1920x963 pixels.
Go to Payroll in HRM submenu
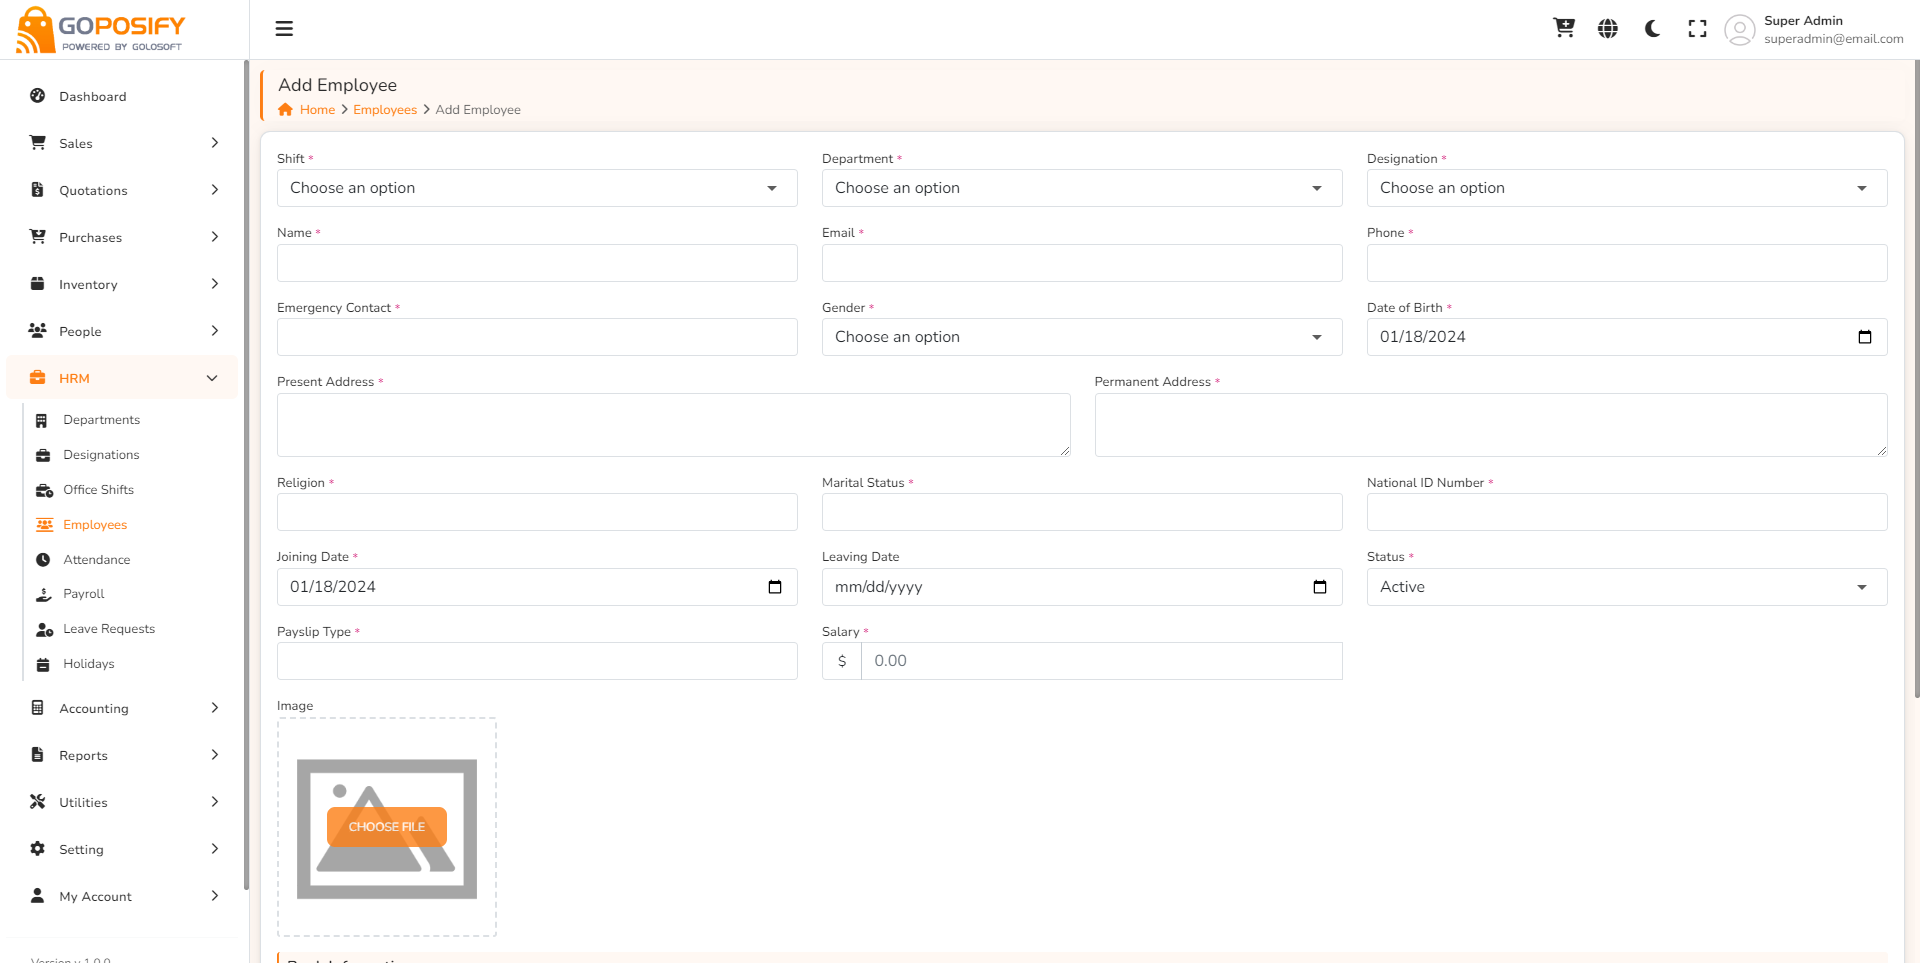(x=83, y=594)
